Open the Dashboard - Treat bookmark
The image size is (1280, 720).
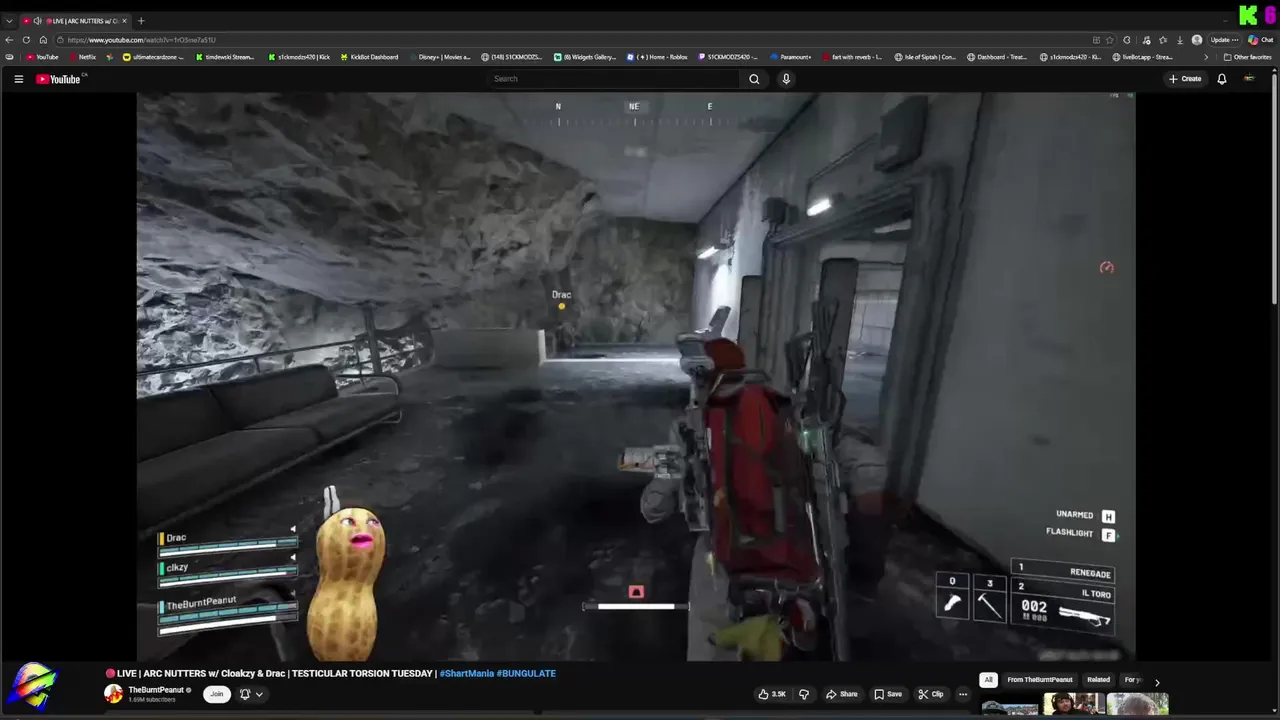coord(997,57)
